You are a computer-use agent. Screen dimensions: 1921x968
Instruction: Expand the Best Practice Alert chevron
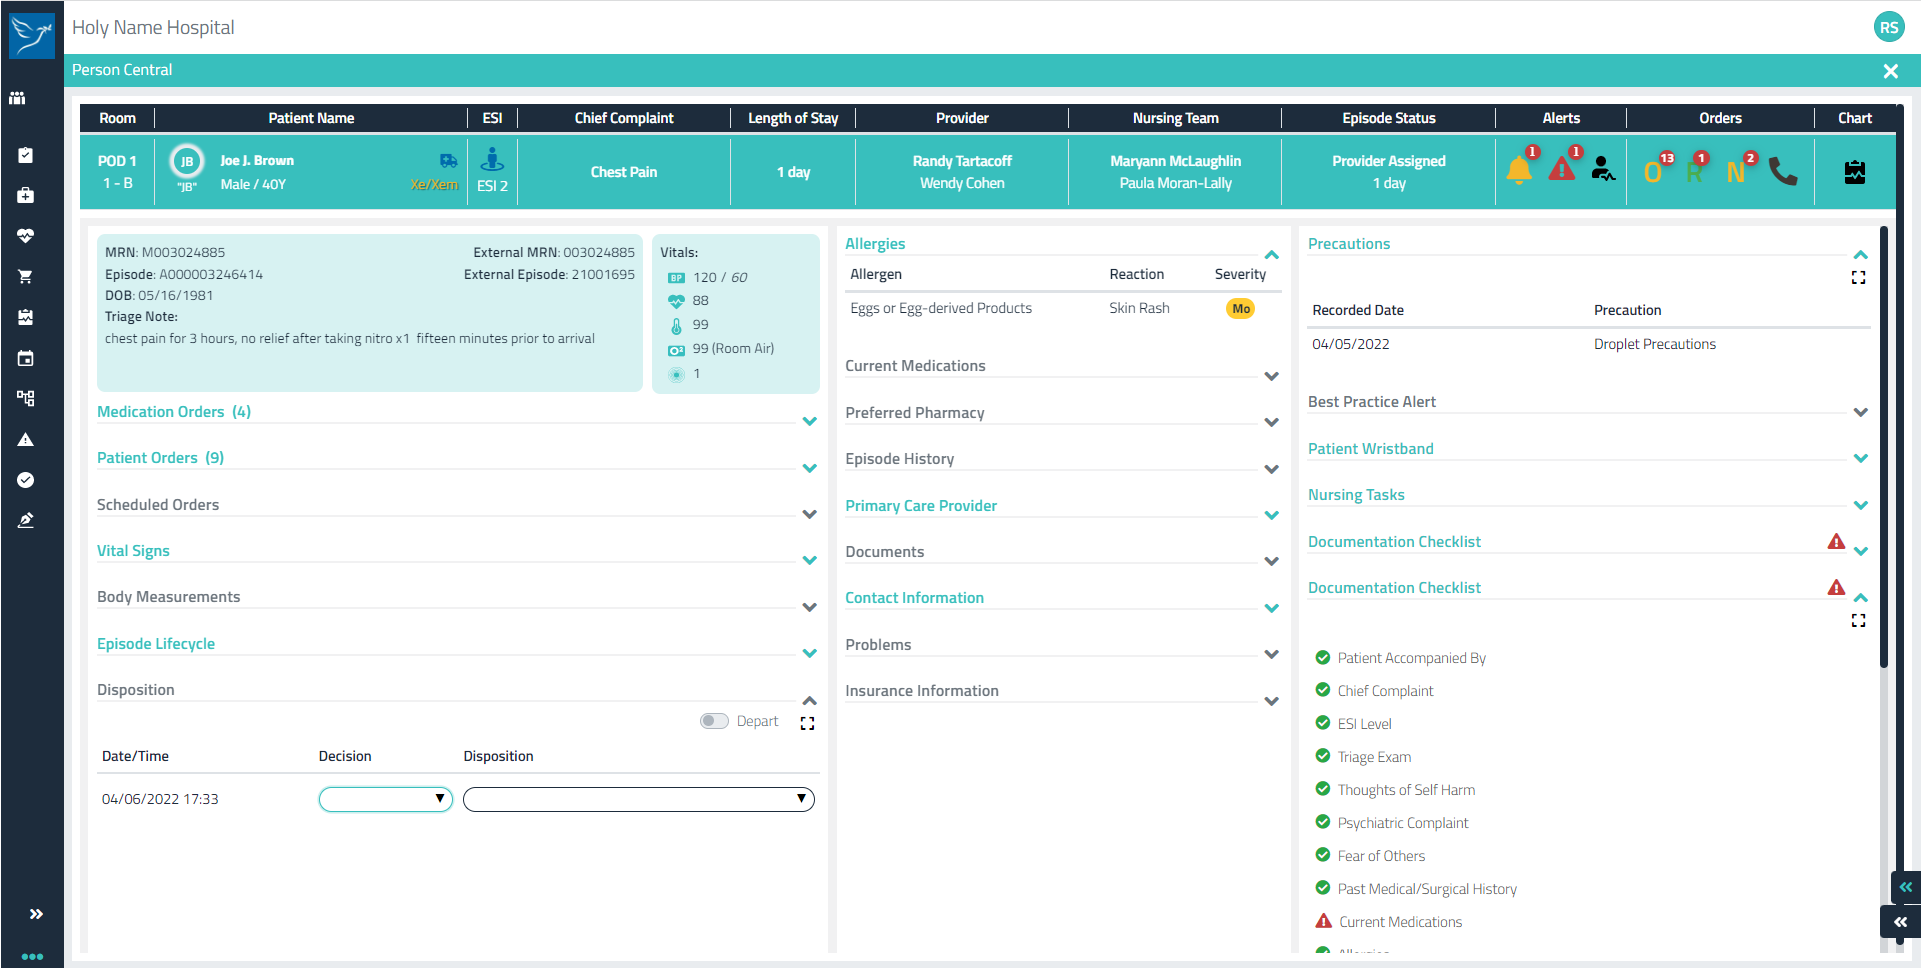coord(1861,412)
